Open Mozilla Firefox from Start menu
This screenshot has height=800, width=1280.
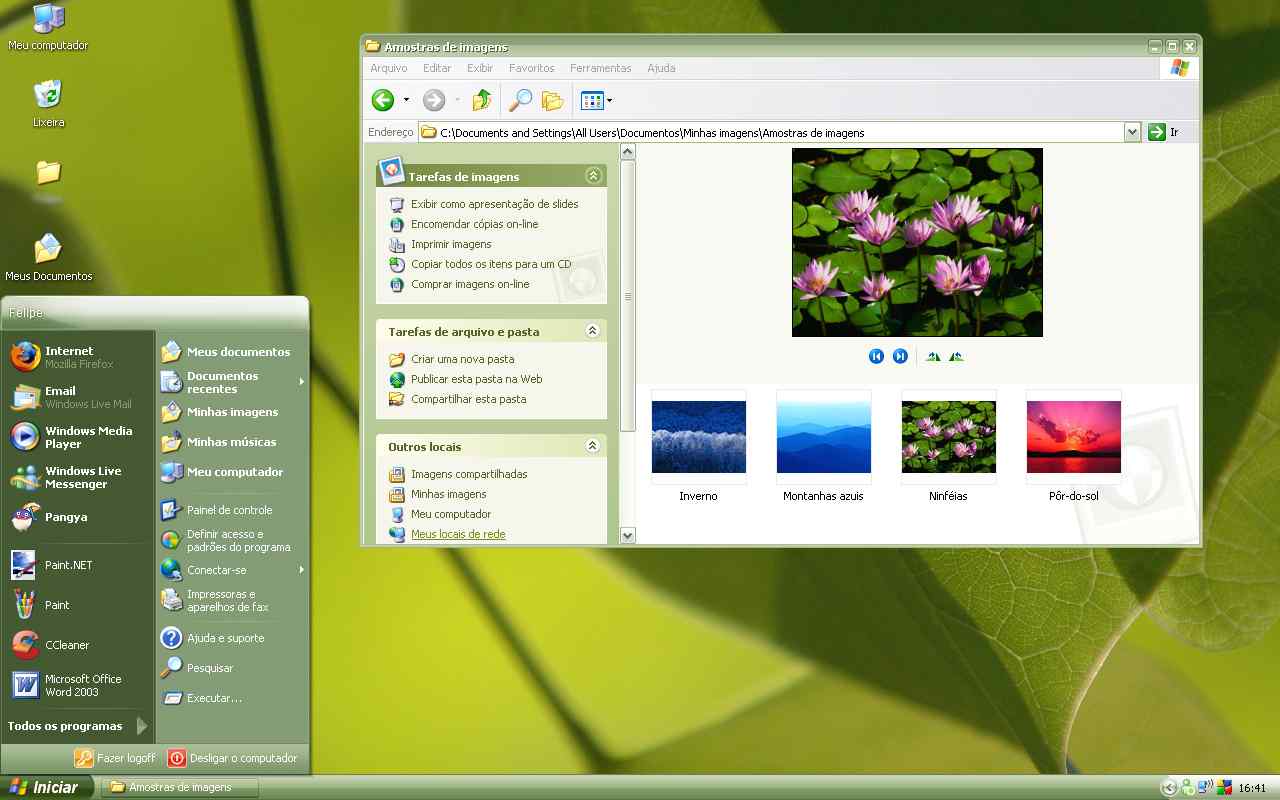(x=80, y=357)
